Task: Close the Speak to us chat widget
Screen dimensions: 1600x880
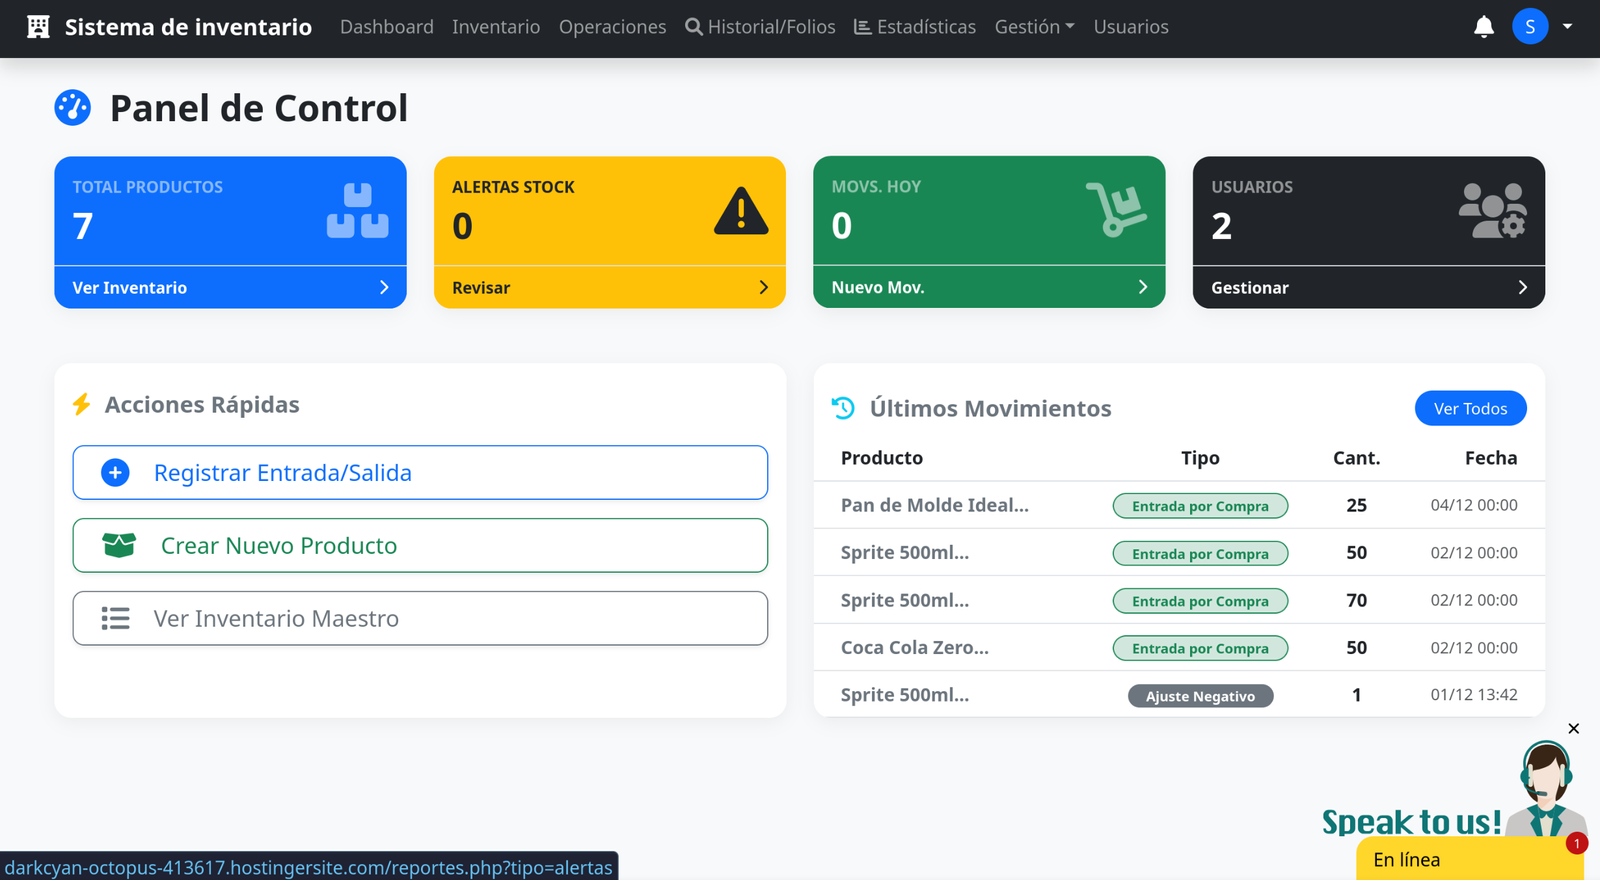Action: tap(1574, 729)
